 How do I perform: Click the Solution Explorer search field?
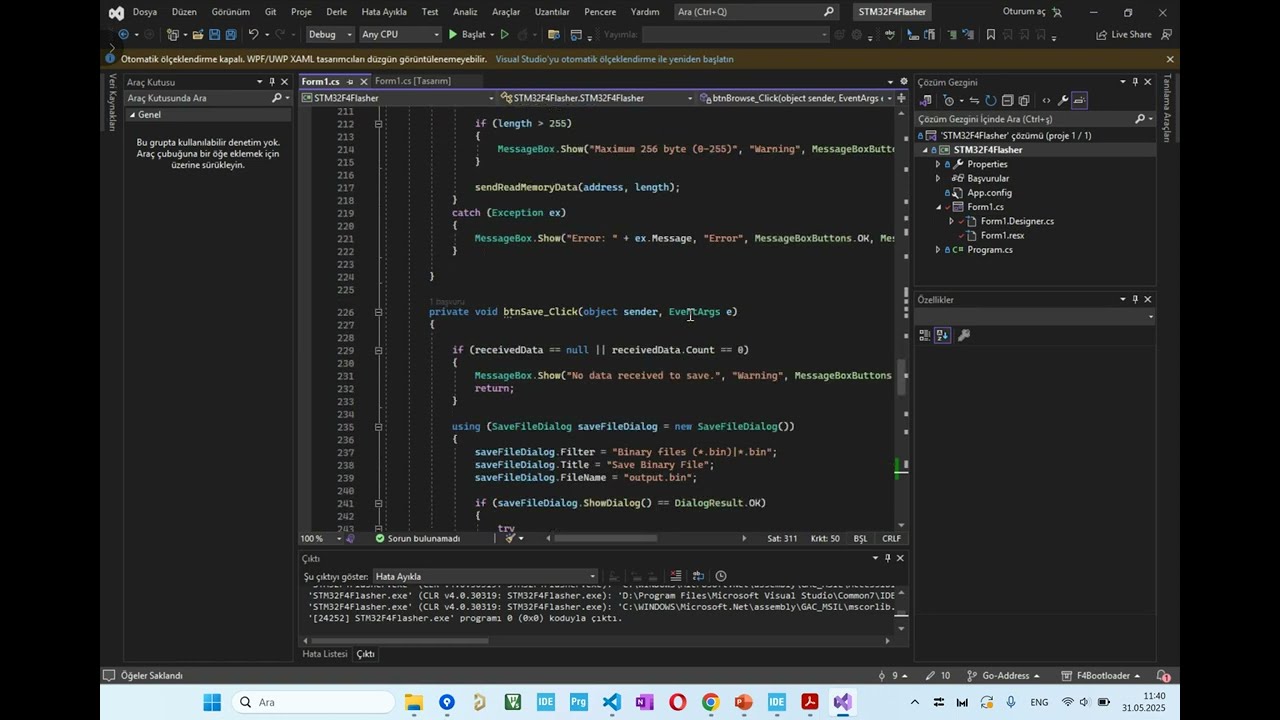(x=1035, y=119)
